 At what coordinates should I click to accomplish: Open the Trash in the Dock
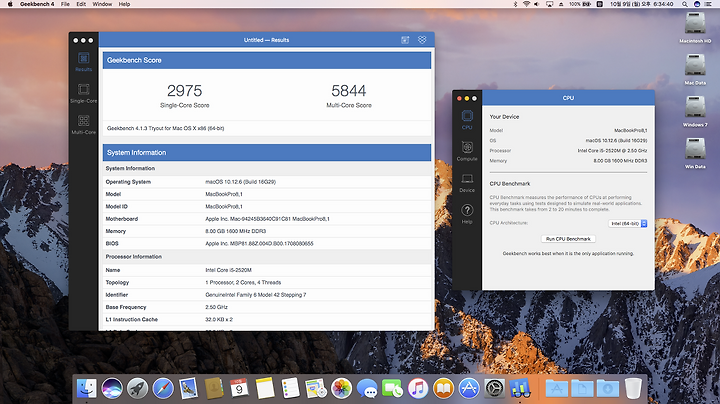click(x=633, y=388)
